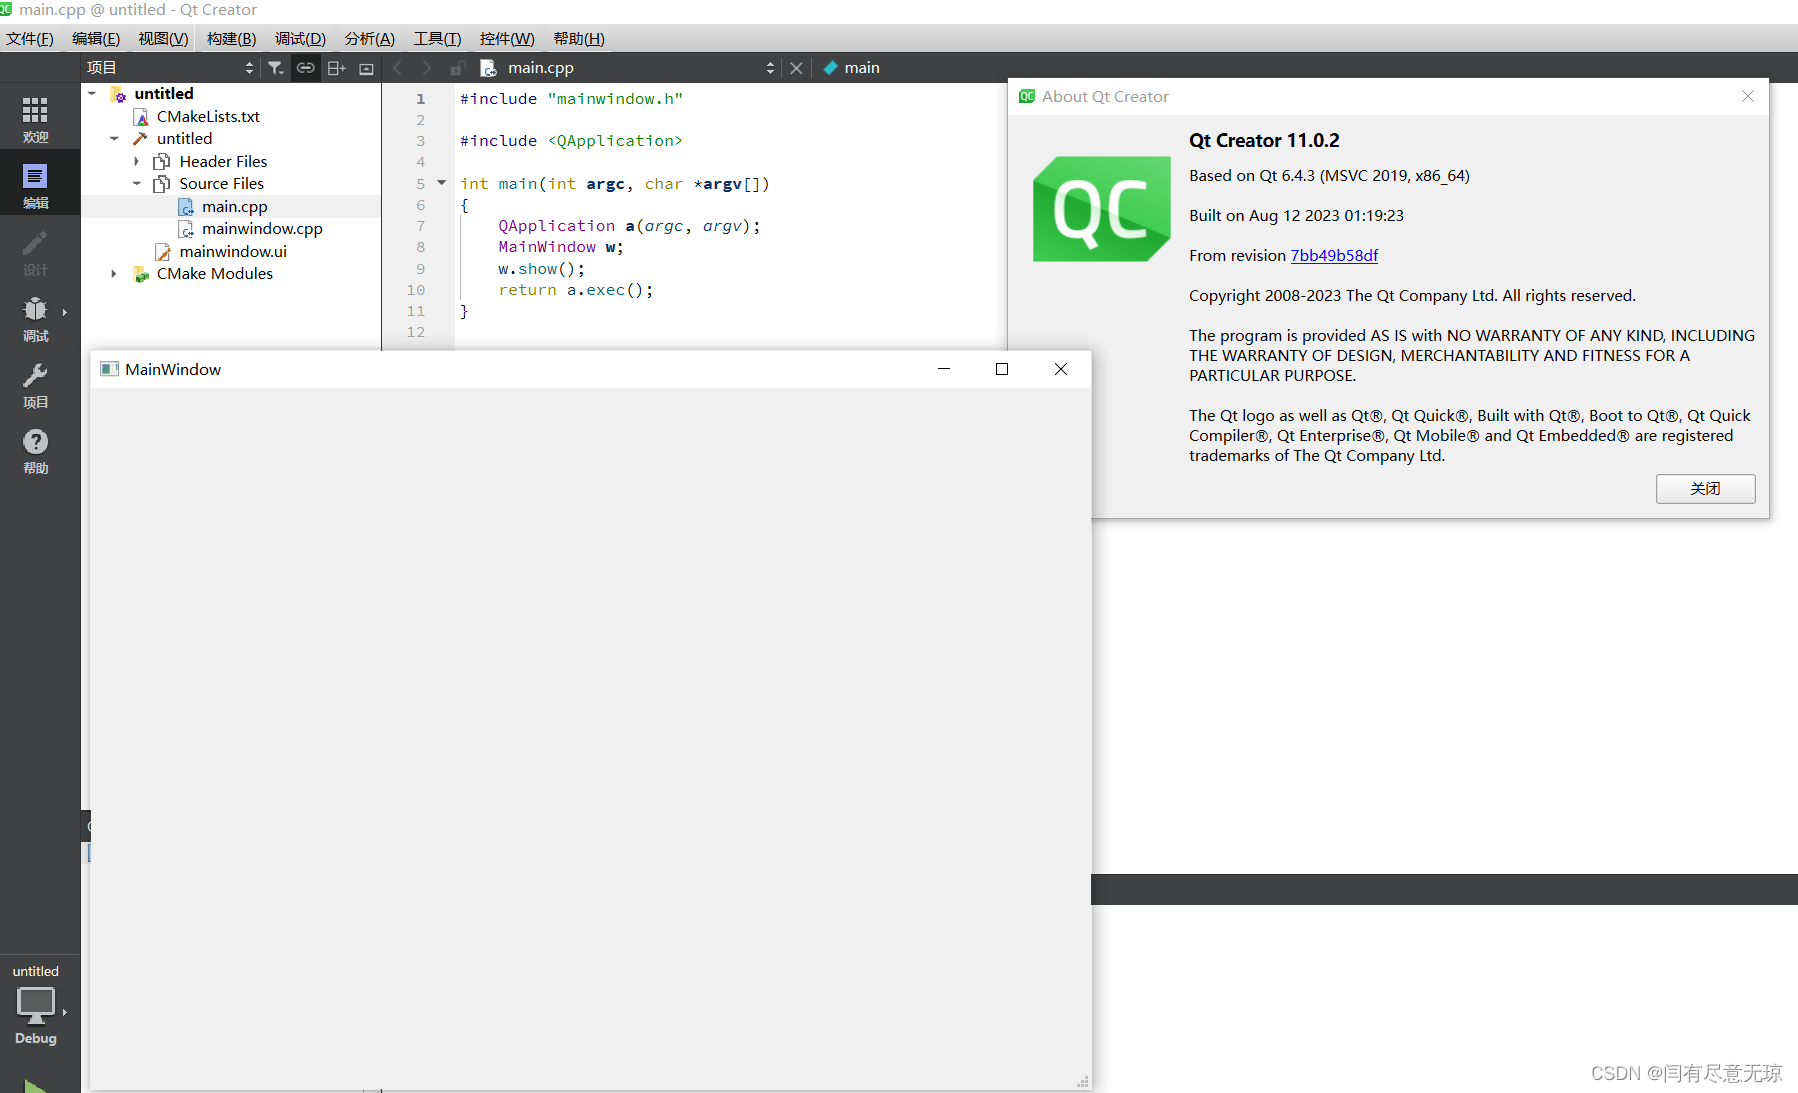This screenshot has height=1093, width=1798.
Task: Open the 文件(F) menu
Action: point(30,39)
